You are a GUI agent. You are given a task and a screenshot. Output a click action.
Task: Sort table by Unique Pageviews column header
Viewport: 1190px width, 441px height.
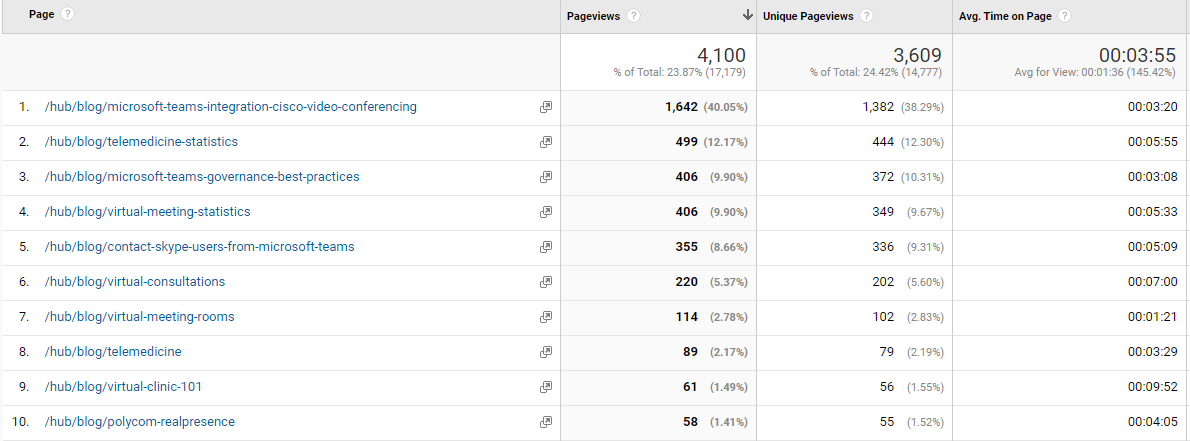(808, 16)
